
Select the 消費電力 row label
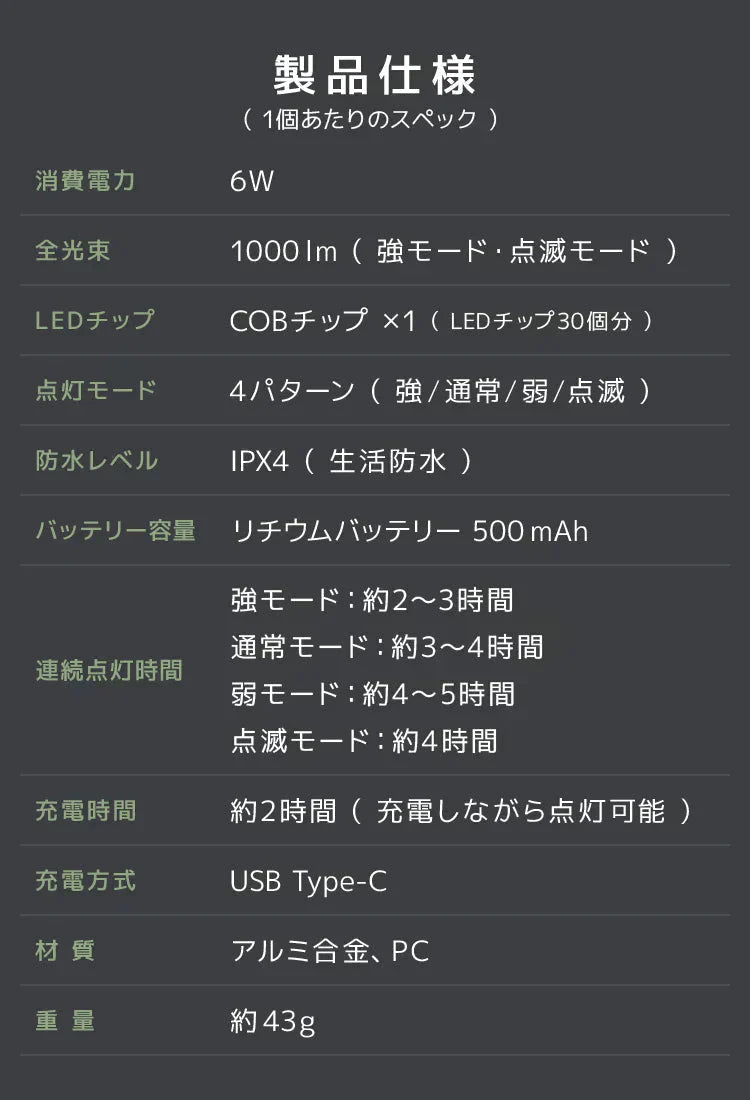tap(85, 181)
